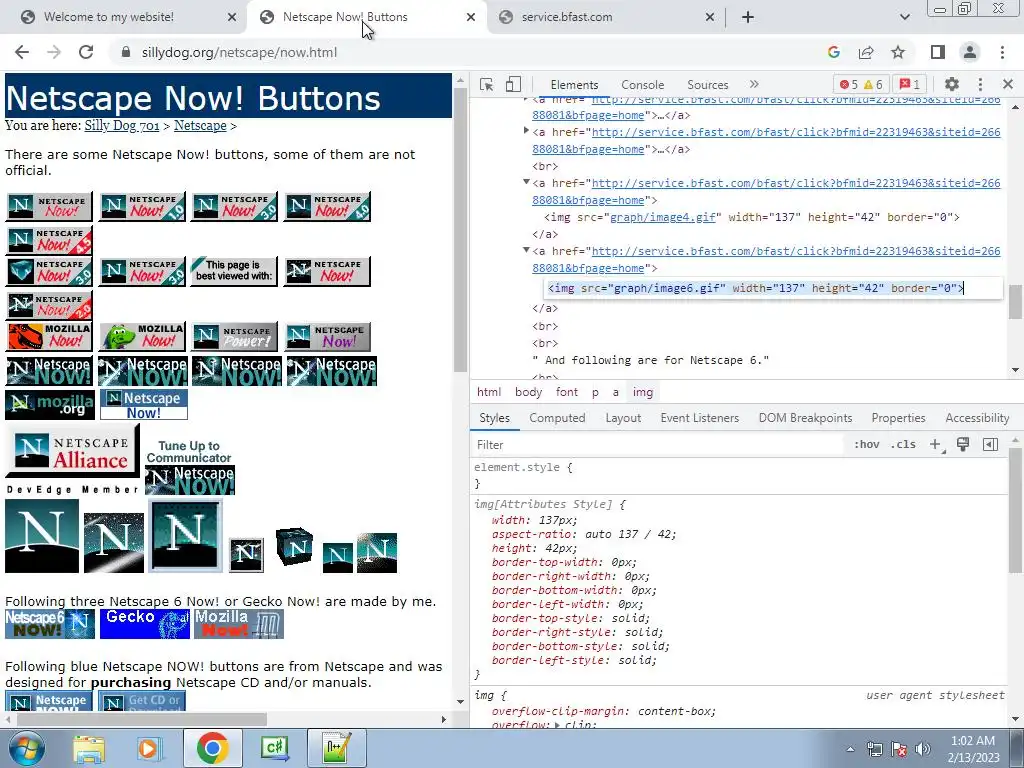1024x768 pixels.
Task: Select the 'body' breadcrumb in DOM path
Action: [528, 392]
